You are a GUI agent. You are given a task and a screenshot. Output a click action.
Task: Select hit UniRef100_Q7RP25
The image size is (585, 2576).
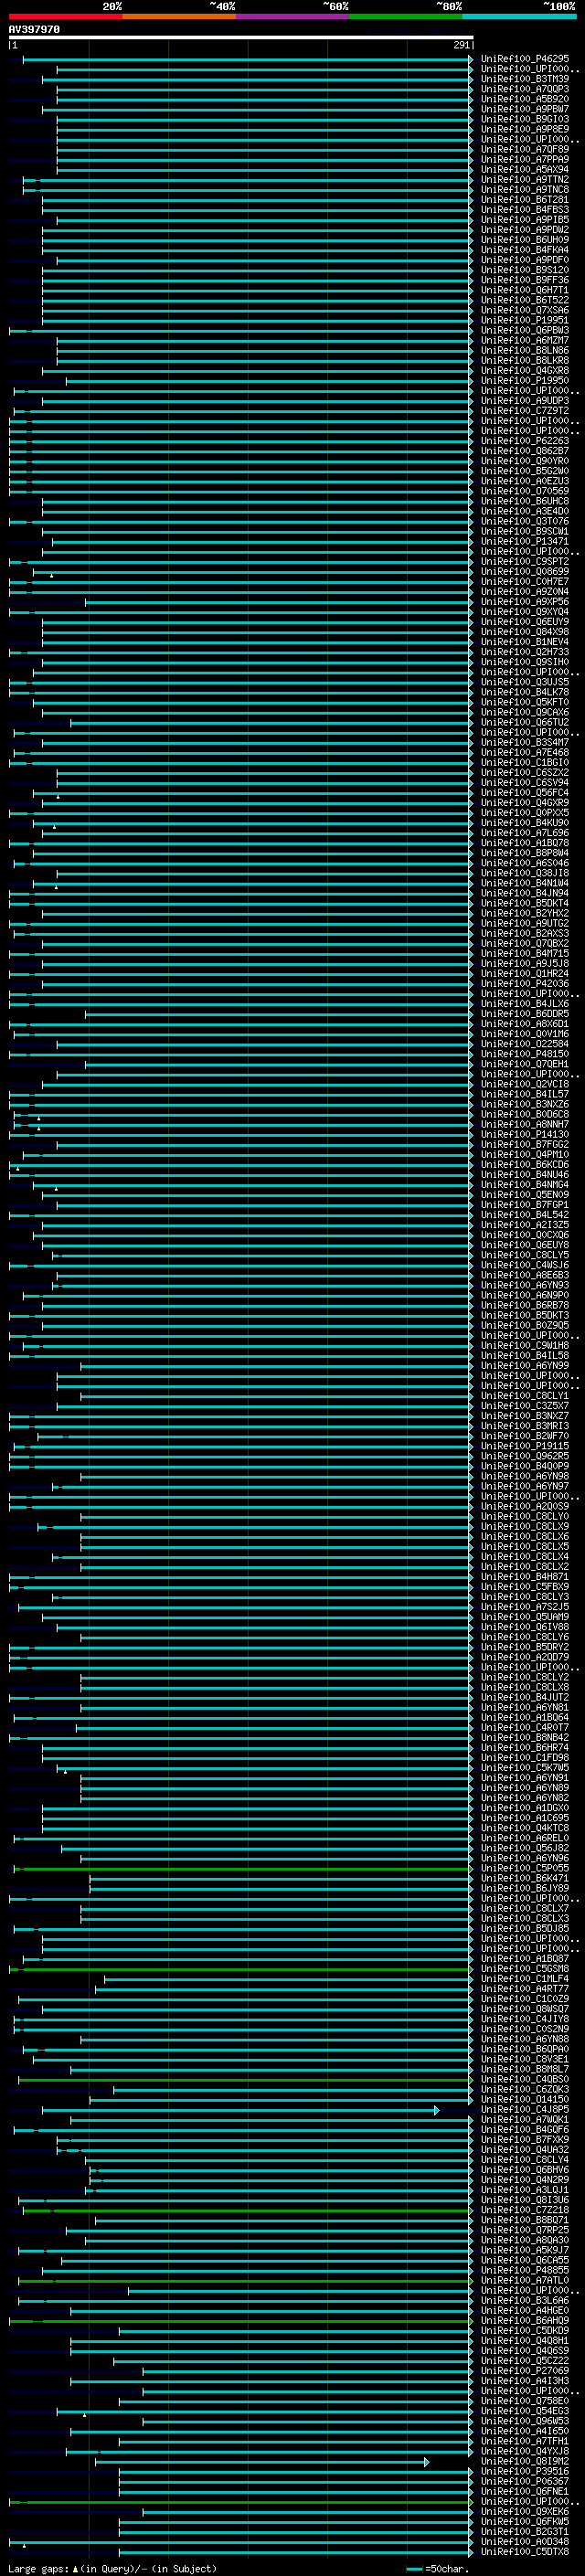click(x=524, y=2229)
